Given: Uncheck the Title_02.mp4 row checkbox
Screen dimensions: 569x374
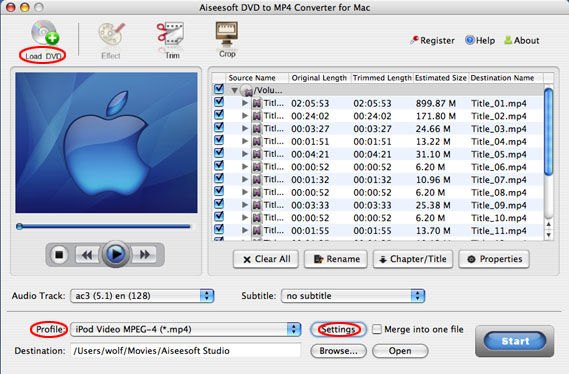Looking at the screenshot, I should click(x=219, y=115).
